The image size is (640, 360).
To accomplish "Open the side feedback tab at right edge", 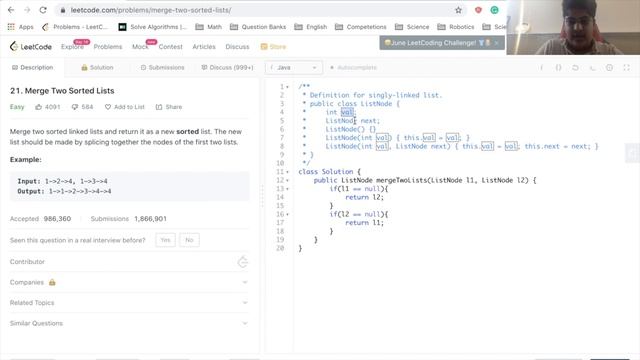I will 633,153.
